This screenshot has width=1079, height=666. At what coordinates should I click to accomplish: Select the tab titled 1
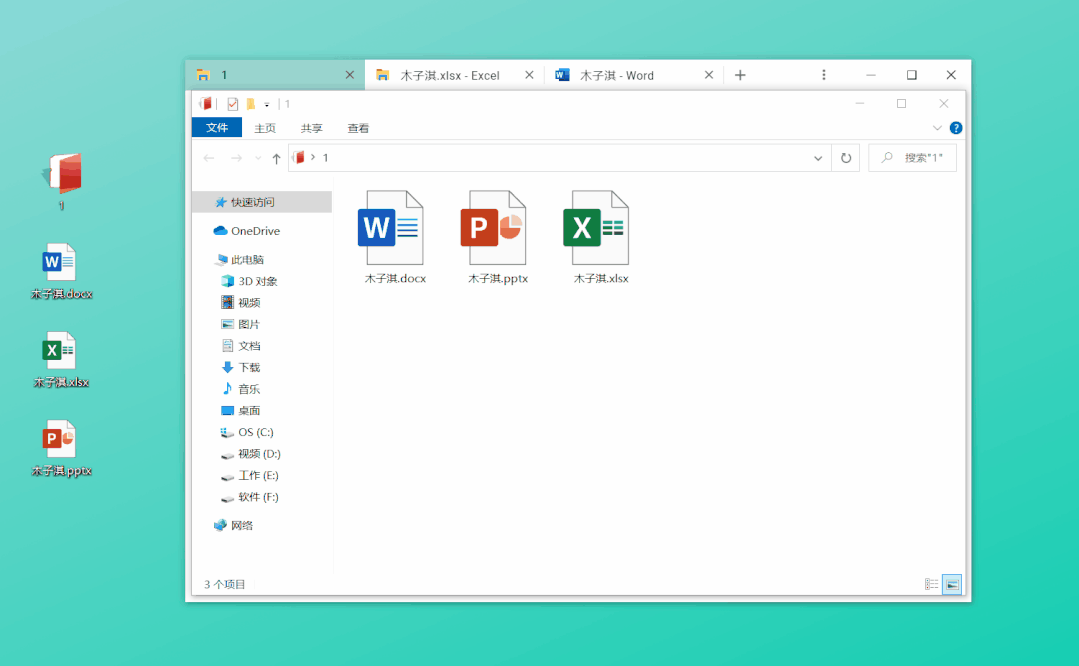coord(275,75)
